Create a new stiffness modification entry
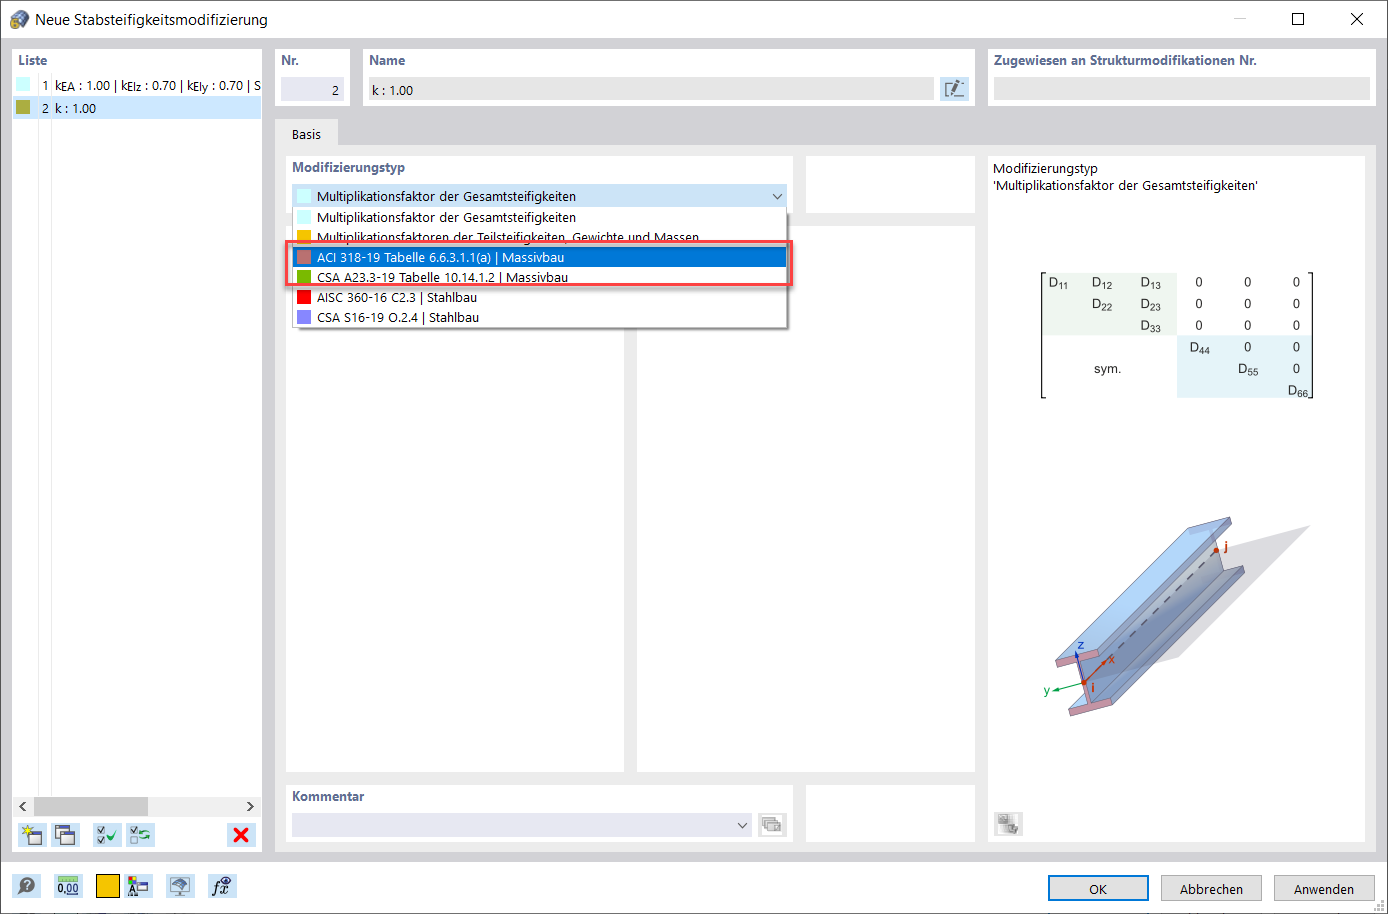 point(32,835)
